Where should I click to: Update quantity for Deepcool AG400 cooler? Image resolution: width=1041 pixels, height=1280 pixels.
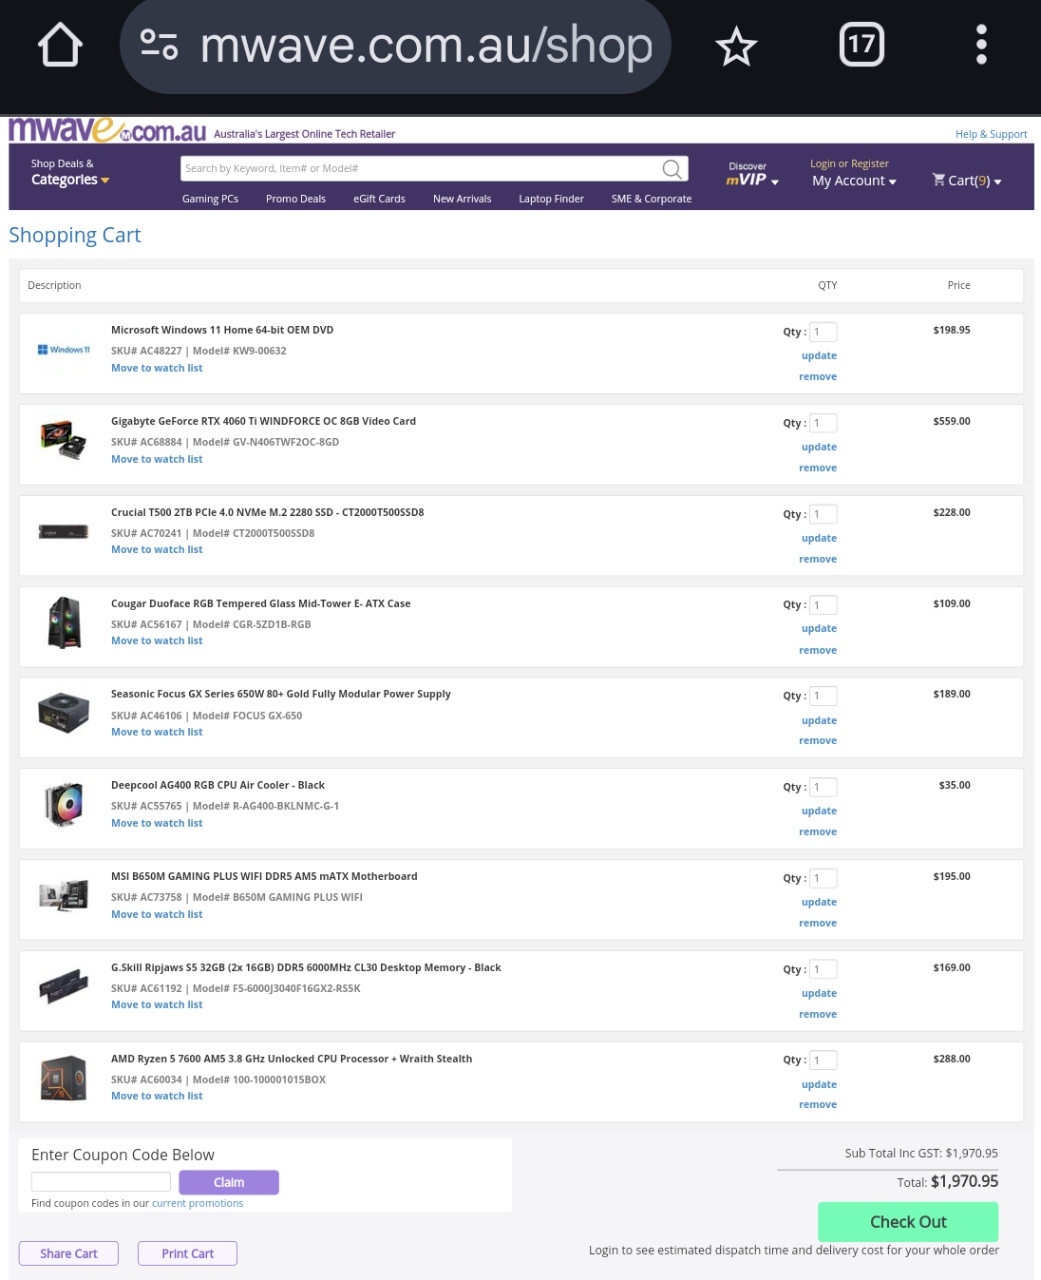pyautogui.click(x=819, y=811)
